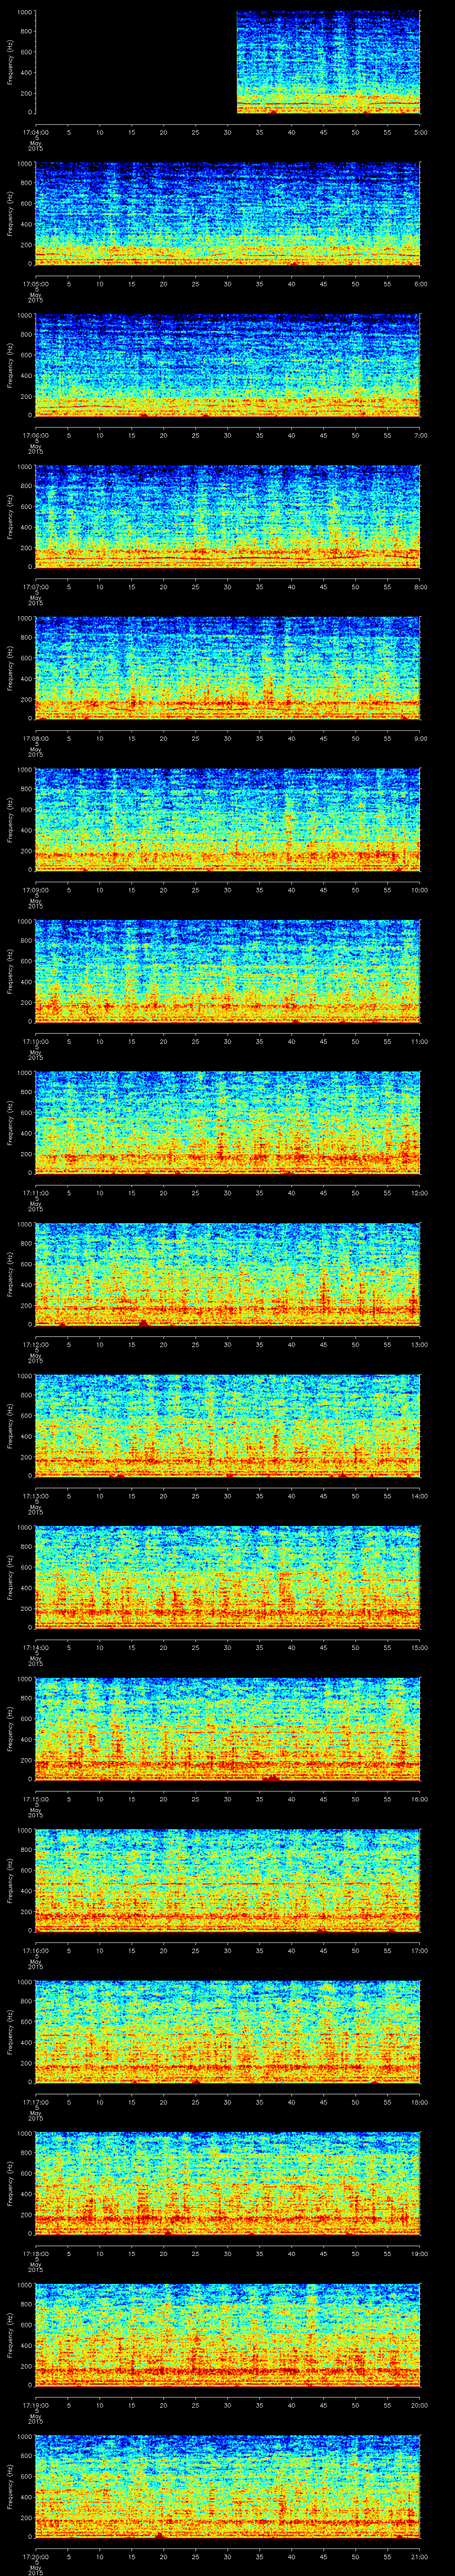Click the 17:09:00 start time label
This screenshot has height=2576, width=455.
pos(35,890)
